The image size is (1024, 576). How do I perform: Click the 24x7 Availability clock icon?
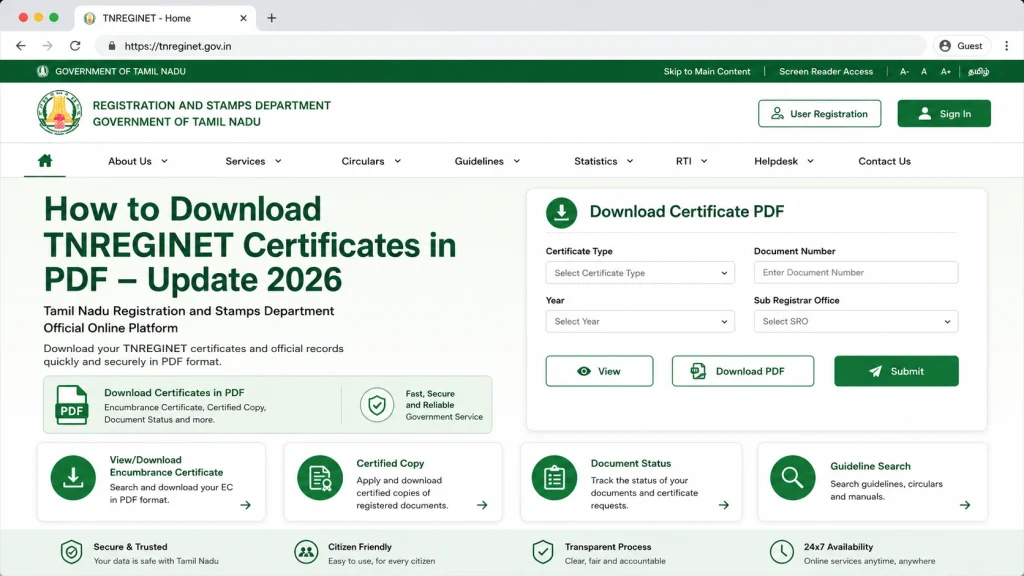[781, 552]
